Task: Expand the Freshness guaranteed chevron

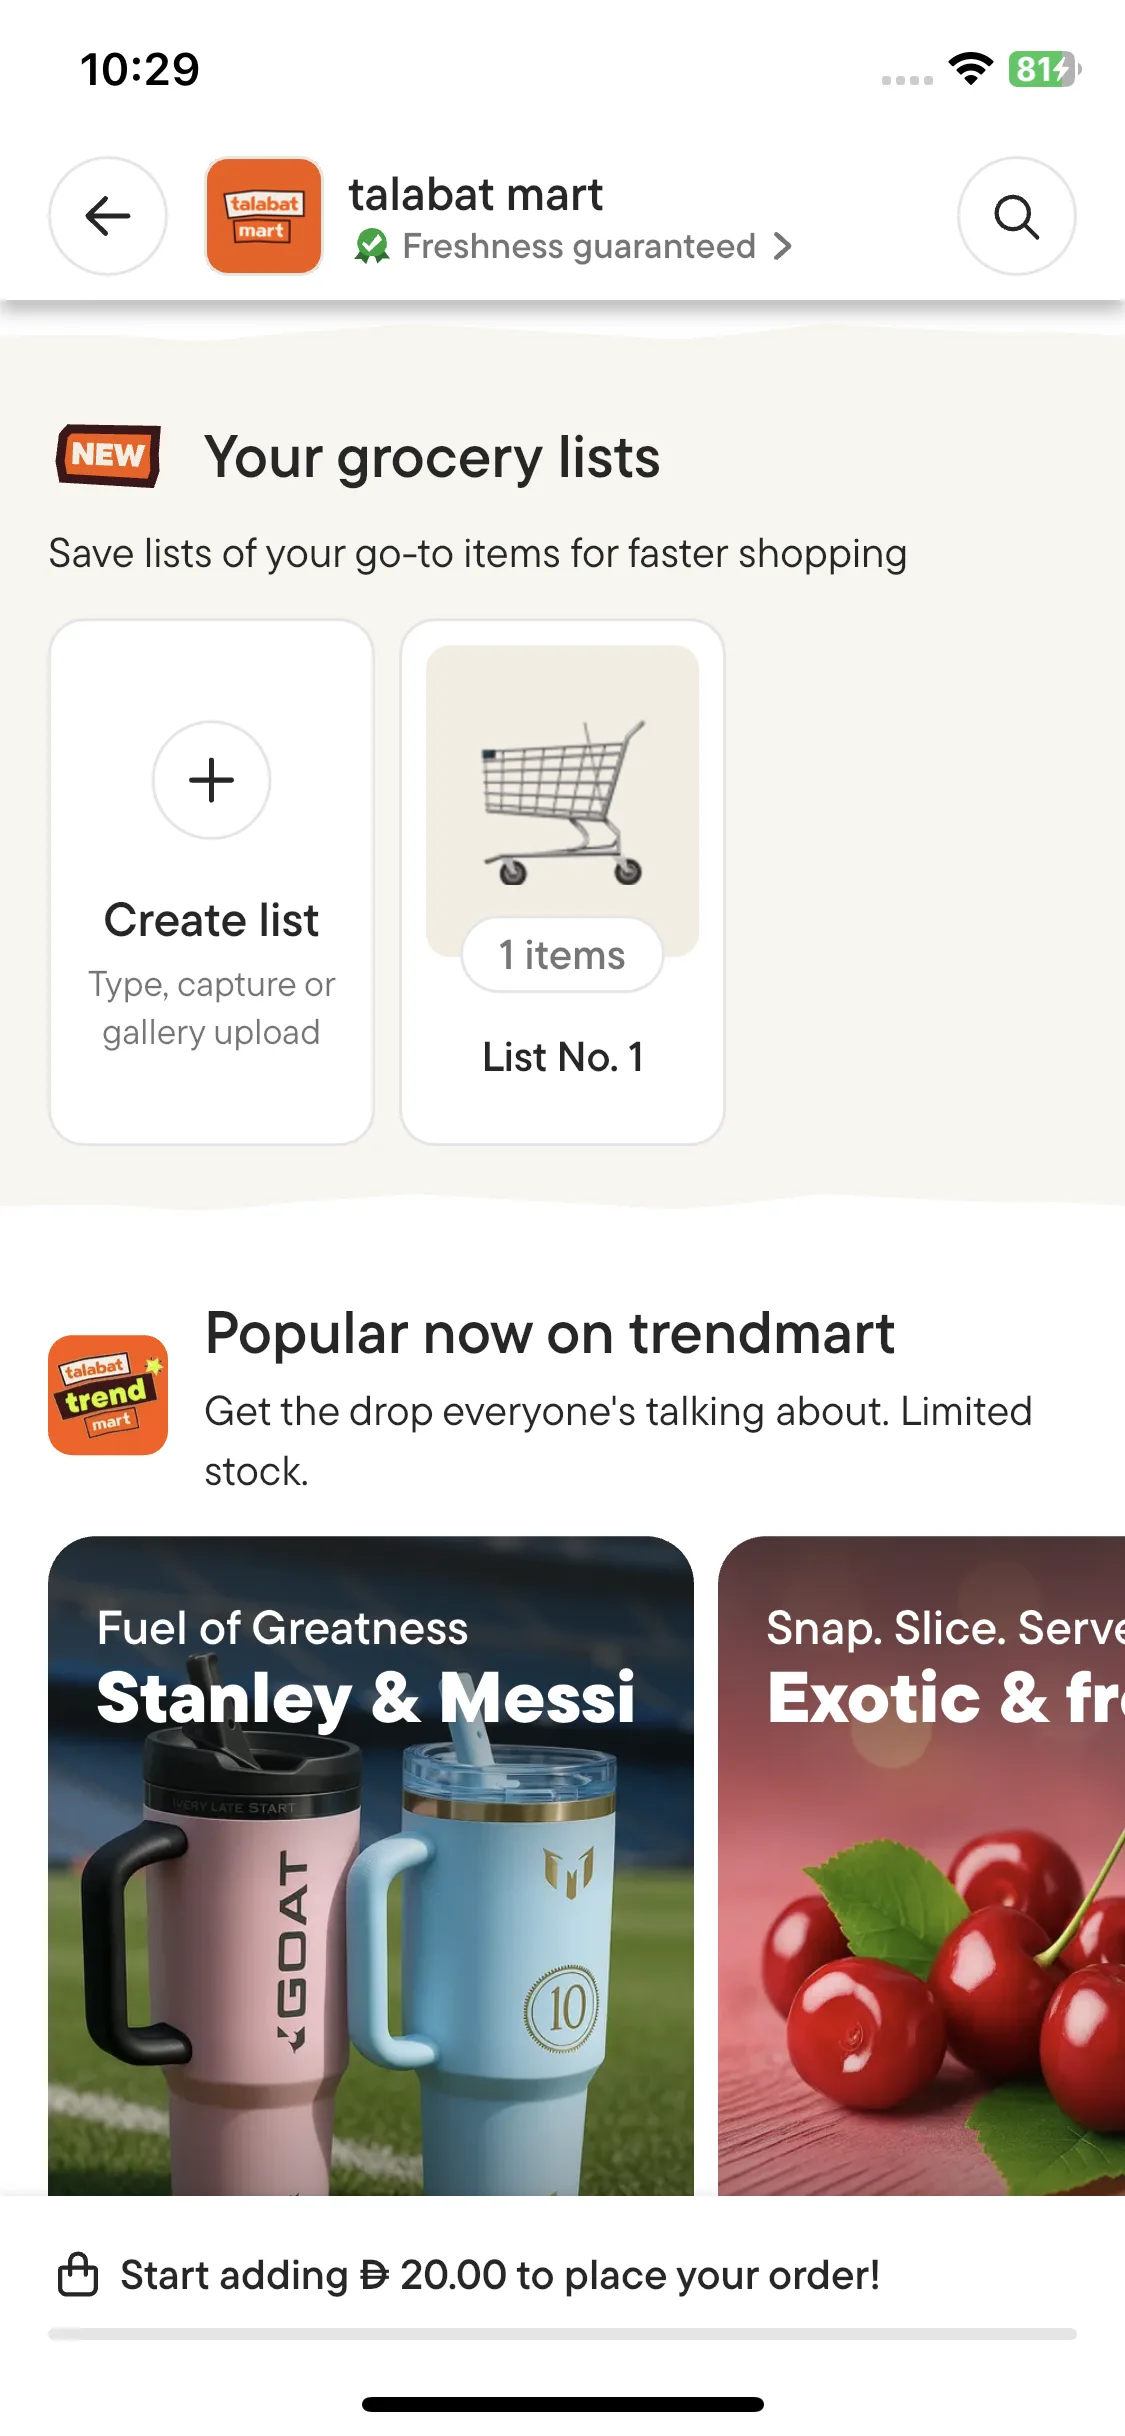Action: coord(783,246)
